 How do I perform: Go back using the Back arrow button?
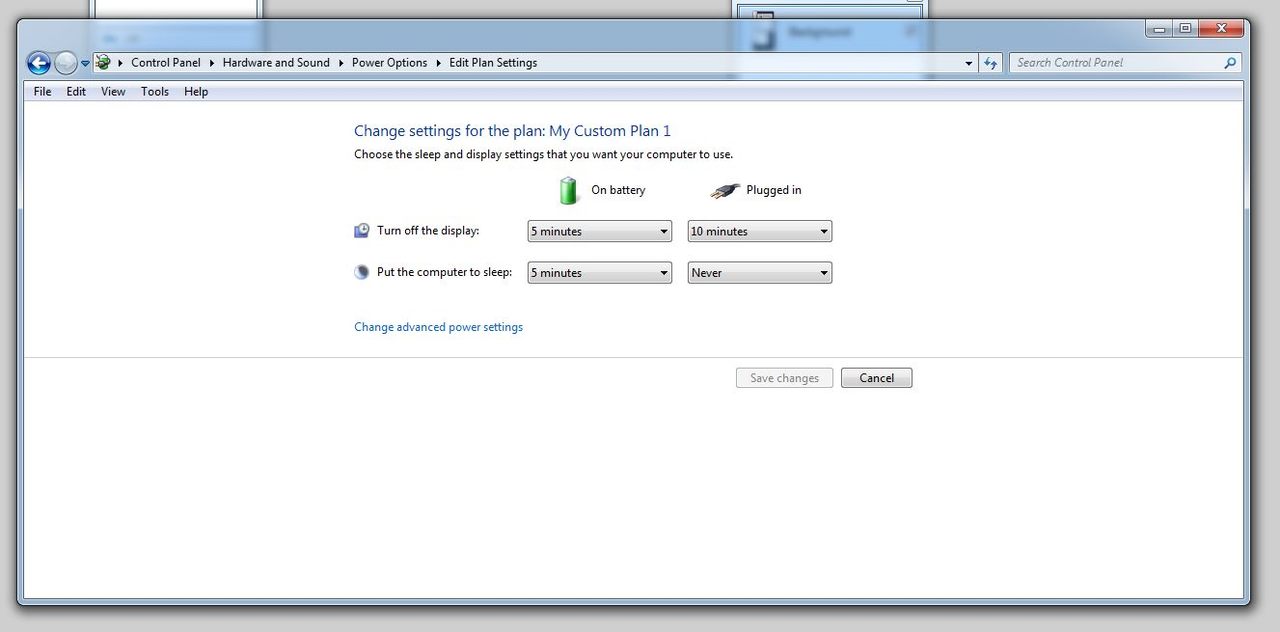pyautogui.click(x=38, y=63)
